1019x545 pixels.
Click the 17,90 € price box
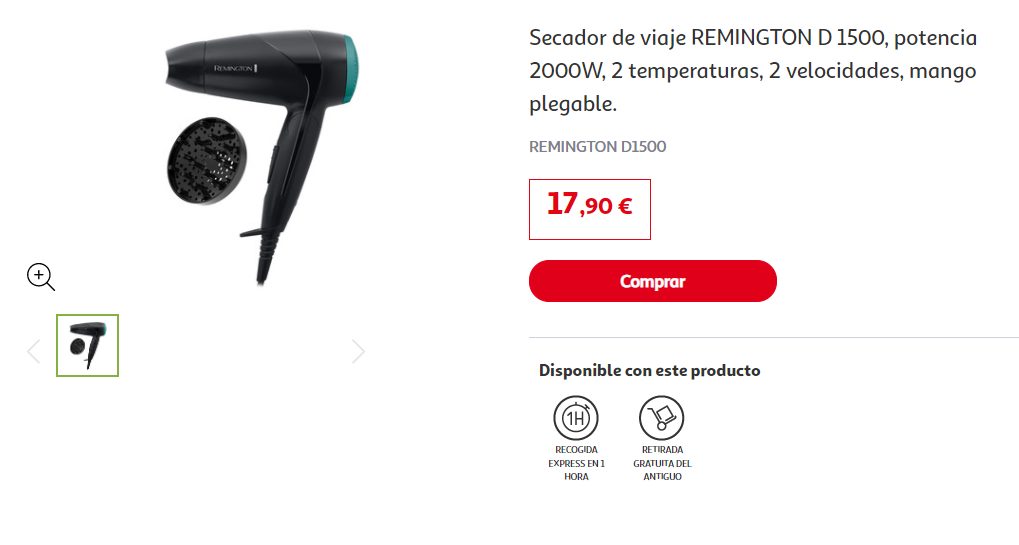[589, 209]
